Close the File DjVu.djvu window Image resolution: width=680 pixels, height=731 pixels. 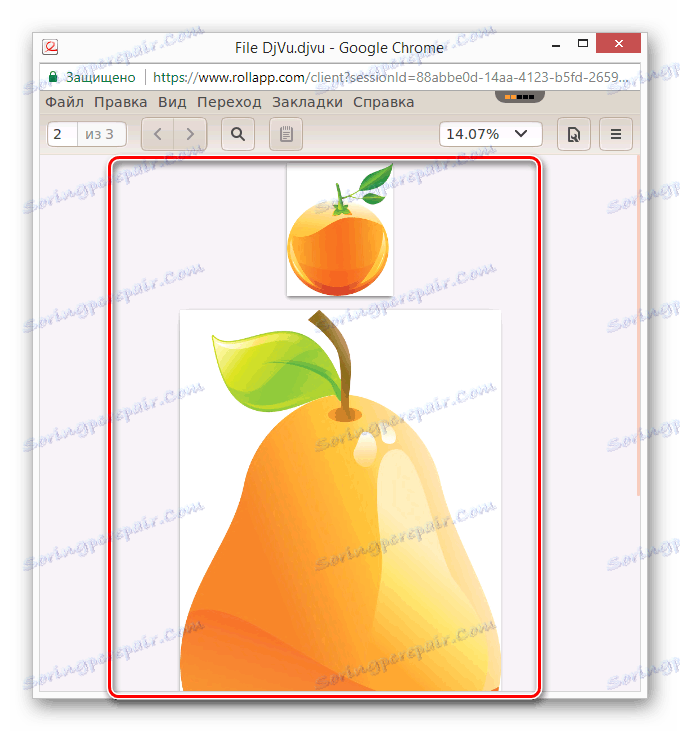[x=618, y=43]
